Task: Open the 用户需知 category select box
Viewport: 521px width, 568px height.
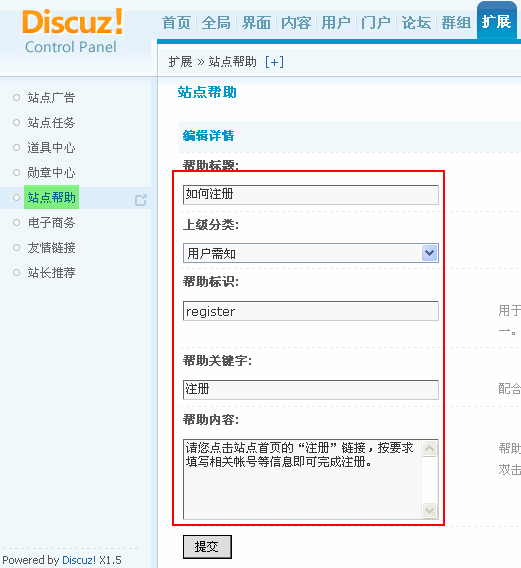Action: (310, 253)
